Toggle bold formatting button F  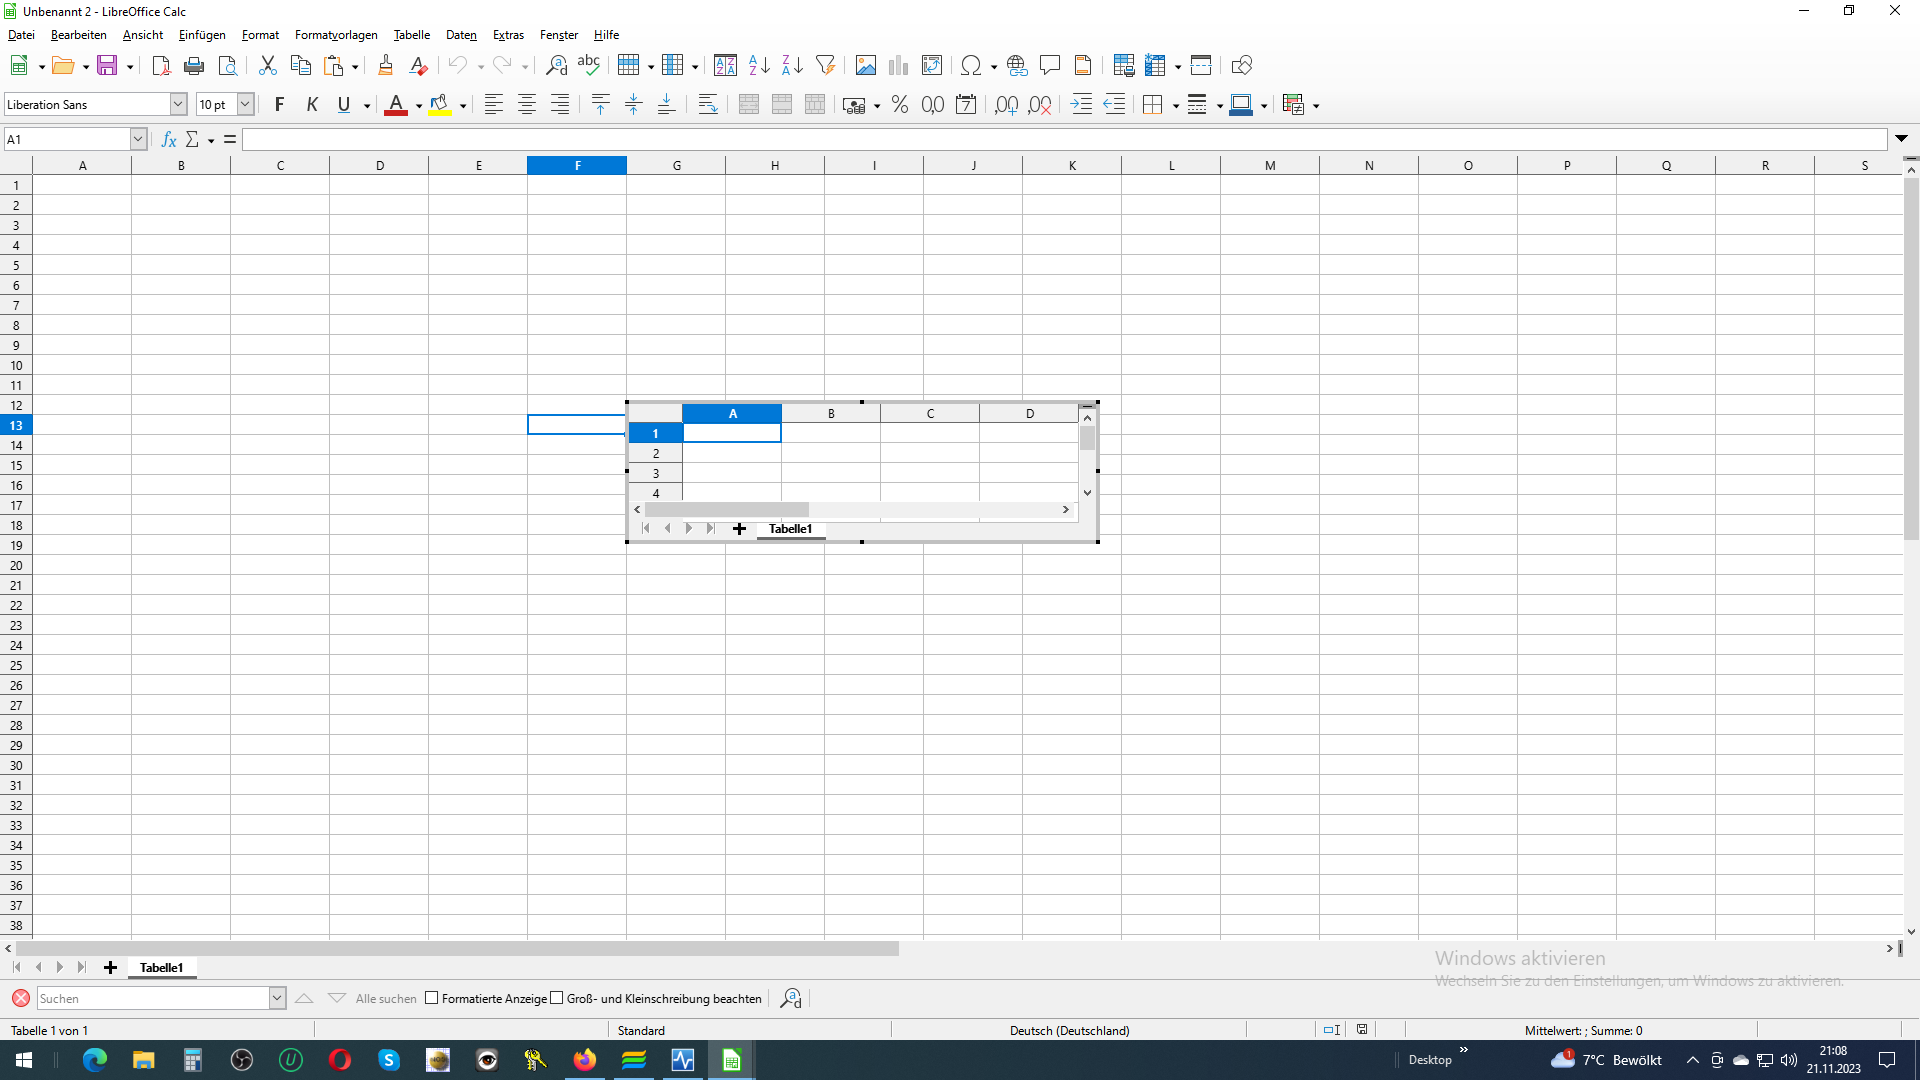pyautogui.click(x=279, y=105)
